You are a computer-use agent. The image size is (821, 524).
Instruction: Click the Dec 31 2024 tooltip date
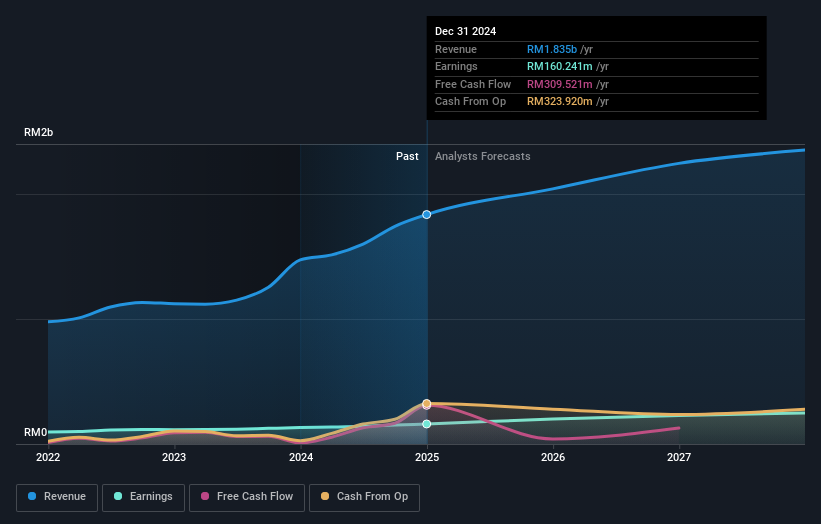pyautogui.click(x=465, y=31)
